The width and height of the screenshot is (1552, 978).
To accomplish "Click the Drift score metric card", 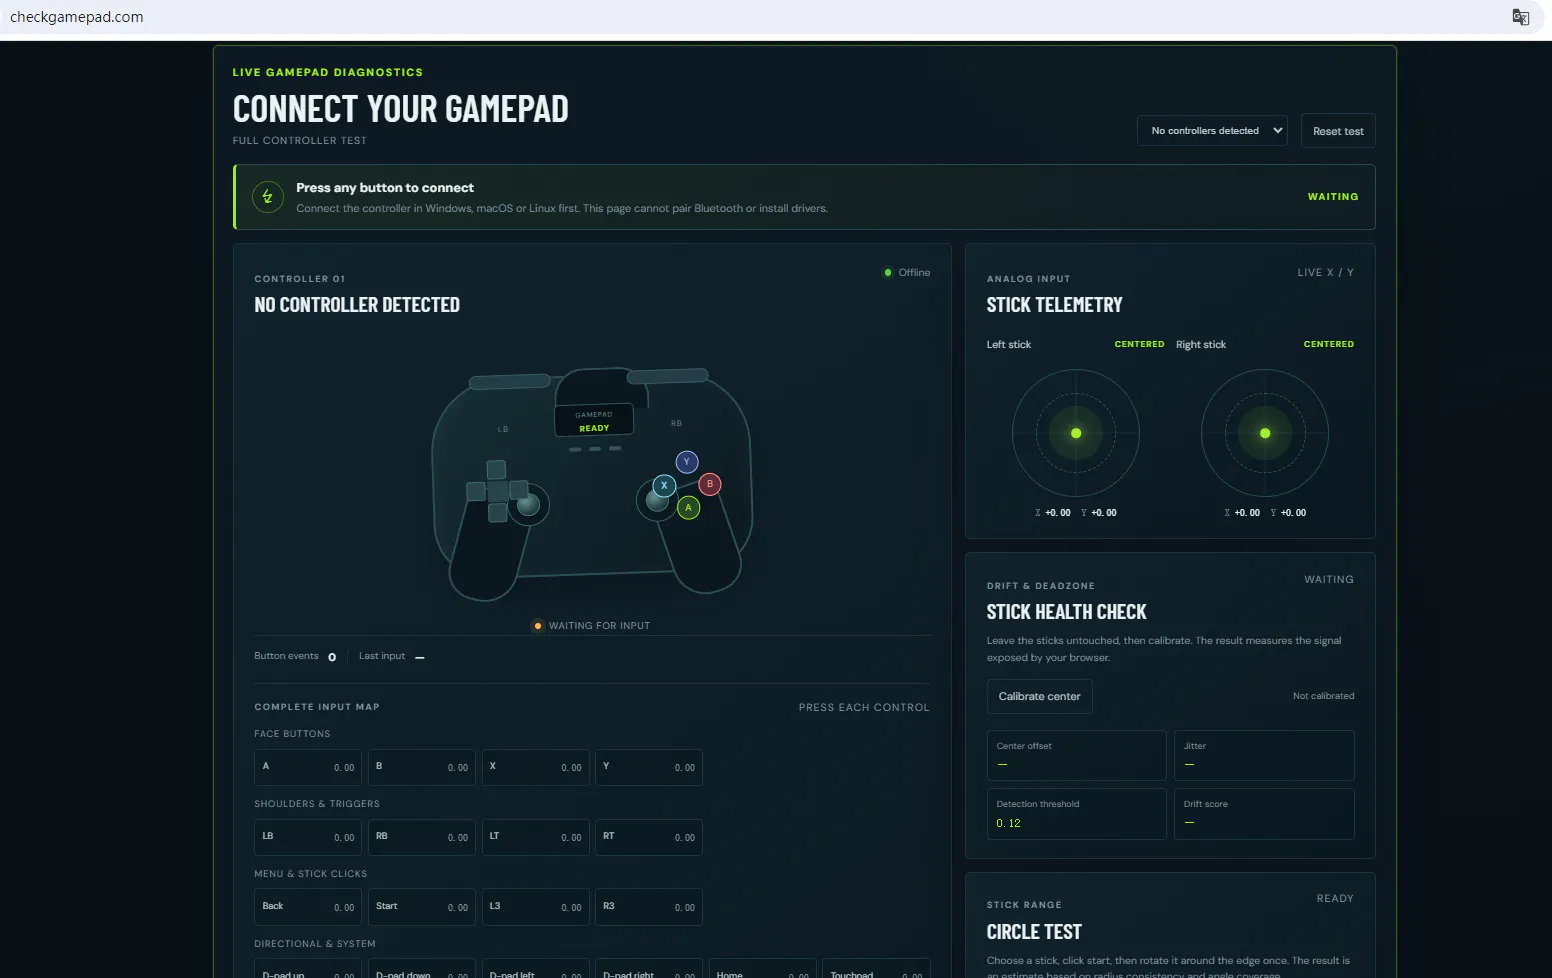I will point(1264,814).
